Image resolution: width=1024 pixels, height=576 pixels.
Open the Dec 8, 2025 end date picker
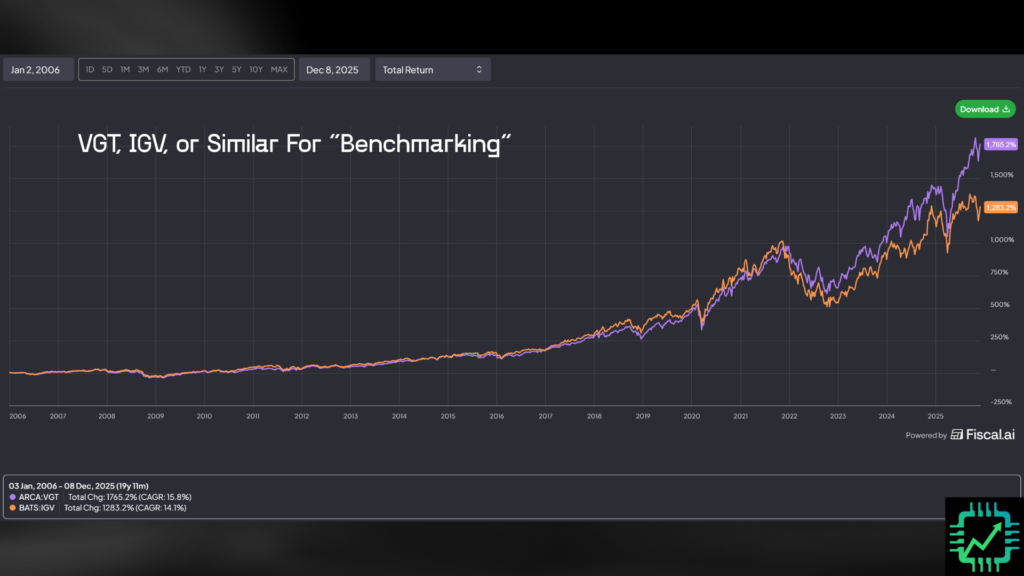[334, 69]
